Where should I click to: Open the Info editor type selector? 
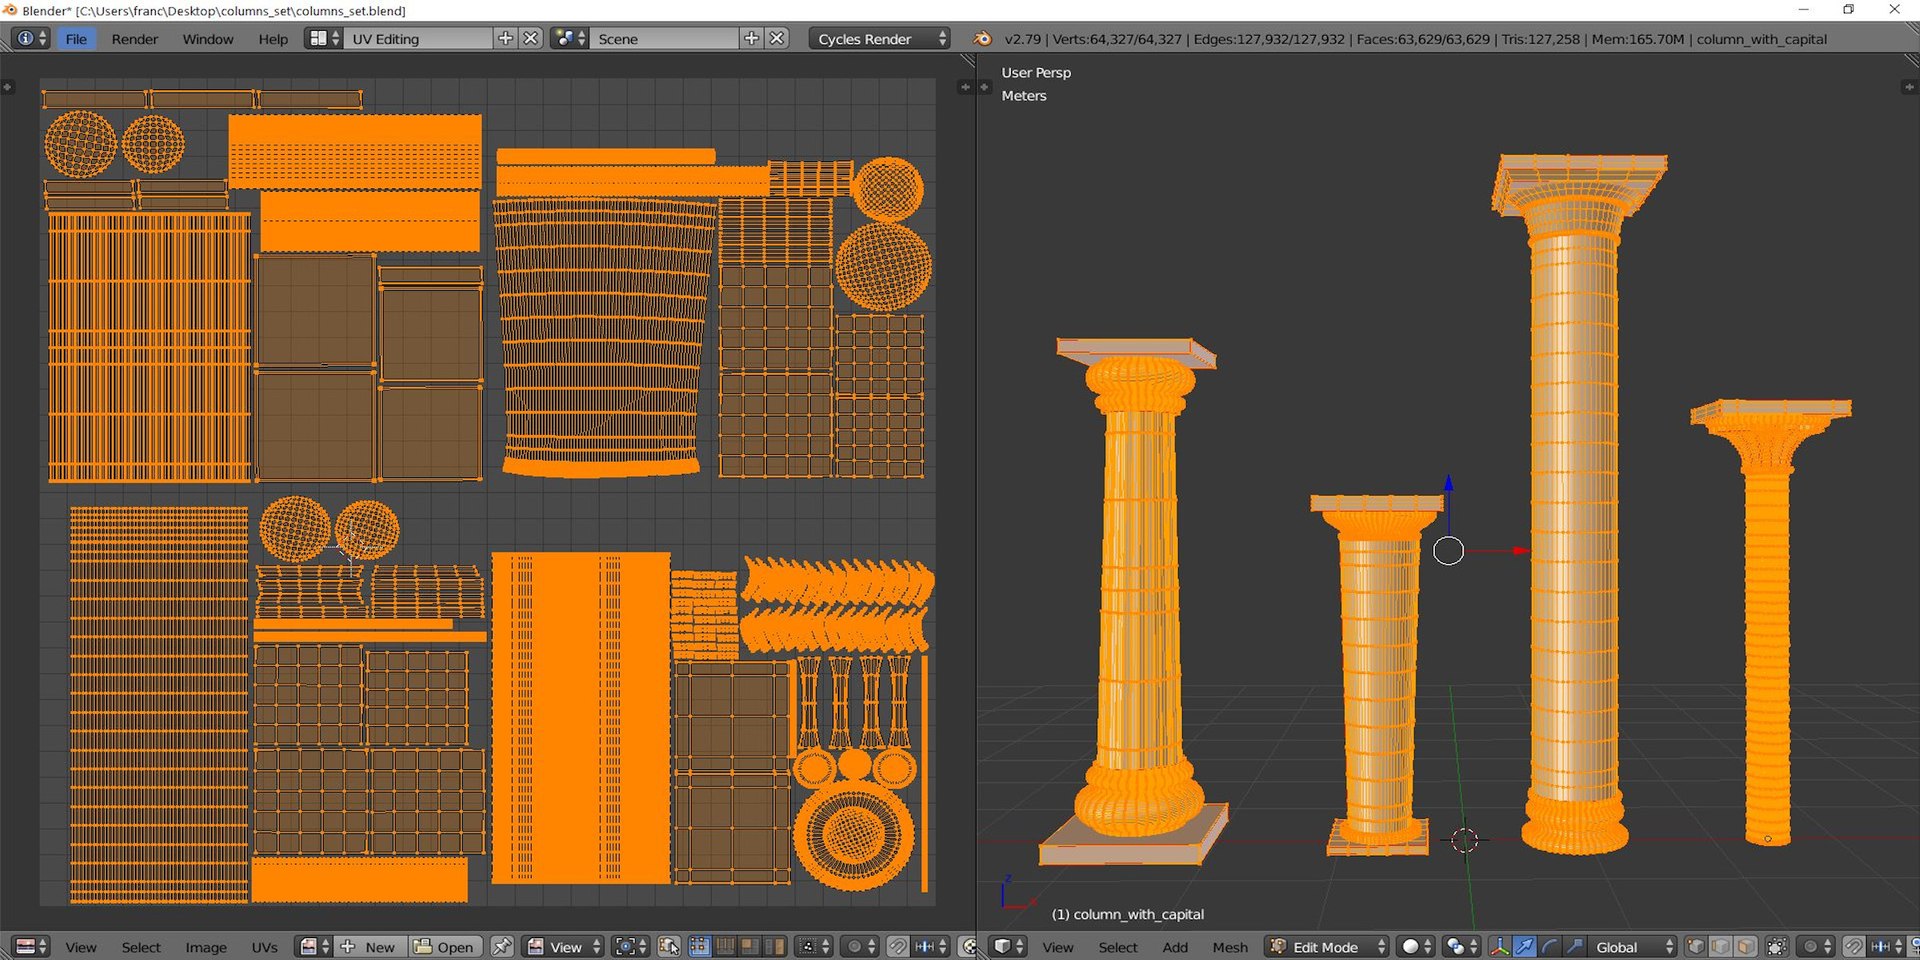coord(31,38)
